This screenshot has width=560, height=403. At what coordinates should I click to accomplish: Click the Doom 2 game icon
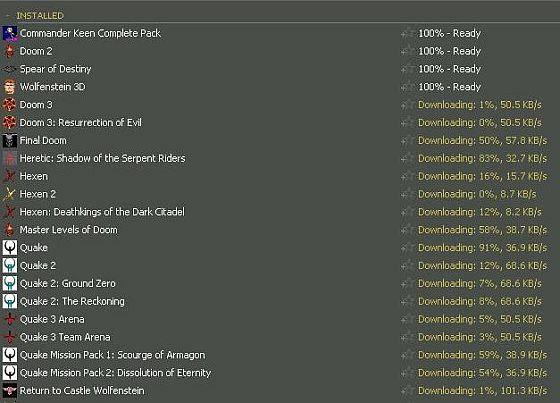(10, 51)
